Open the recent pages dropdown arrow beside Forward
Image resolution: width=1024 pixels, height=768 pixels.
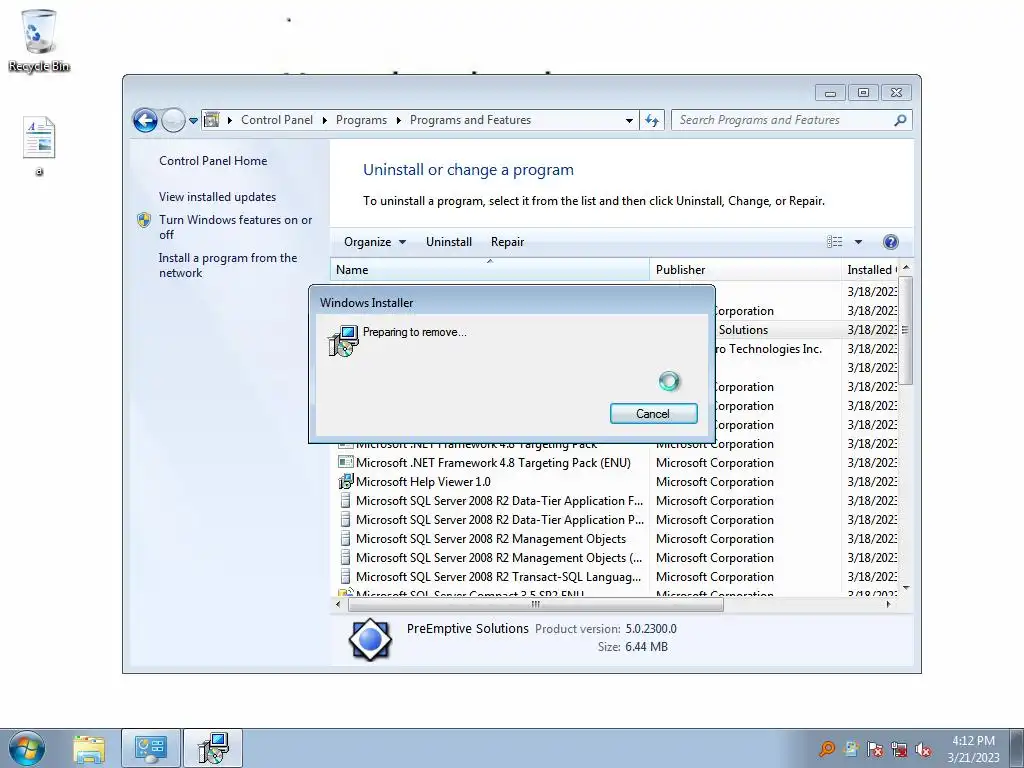click(193, 121)
